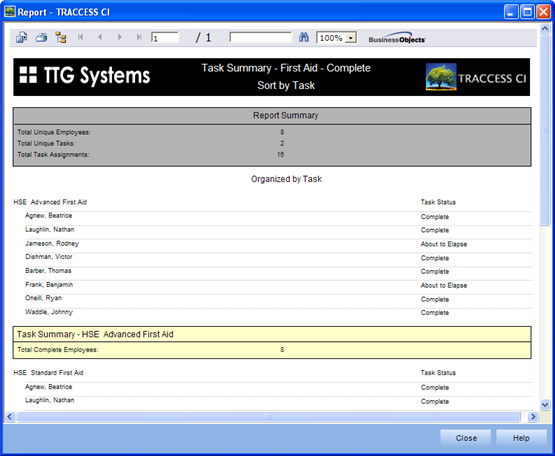Click the binoculars Find Text icon
Viewport: 555px width, 456px height.
304,37
